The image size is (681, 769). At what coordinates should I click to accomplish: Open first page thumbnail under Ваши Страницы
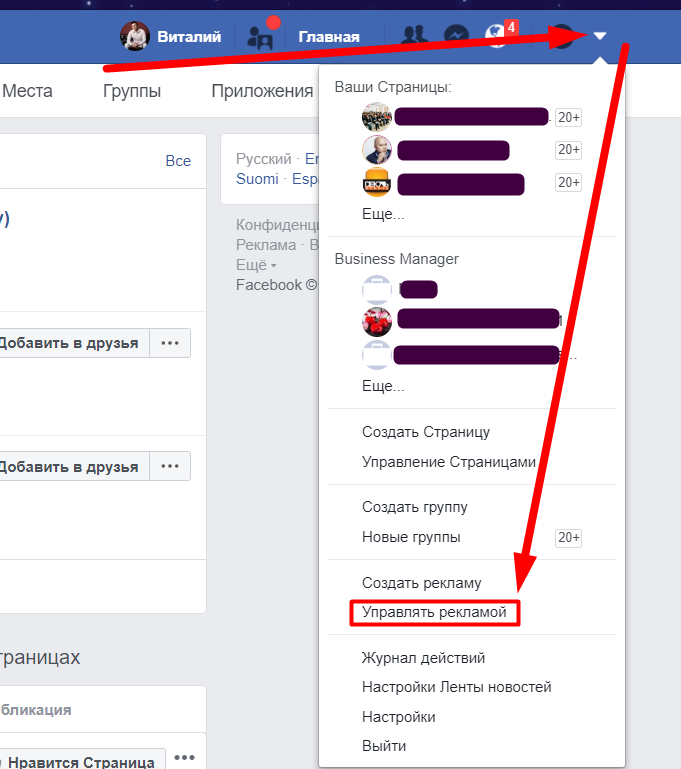coord(377,117)
